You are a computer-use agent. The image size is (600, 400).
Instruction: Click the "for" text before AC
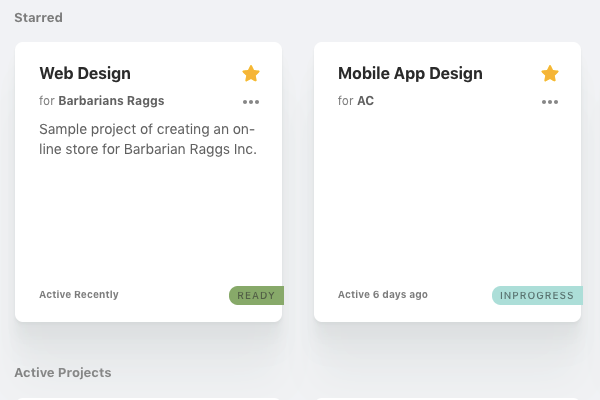tap(345, 101)
